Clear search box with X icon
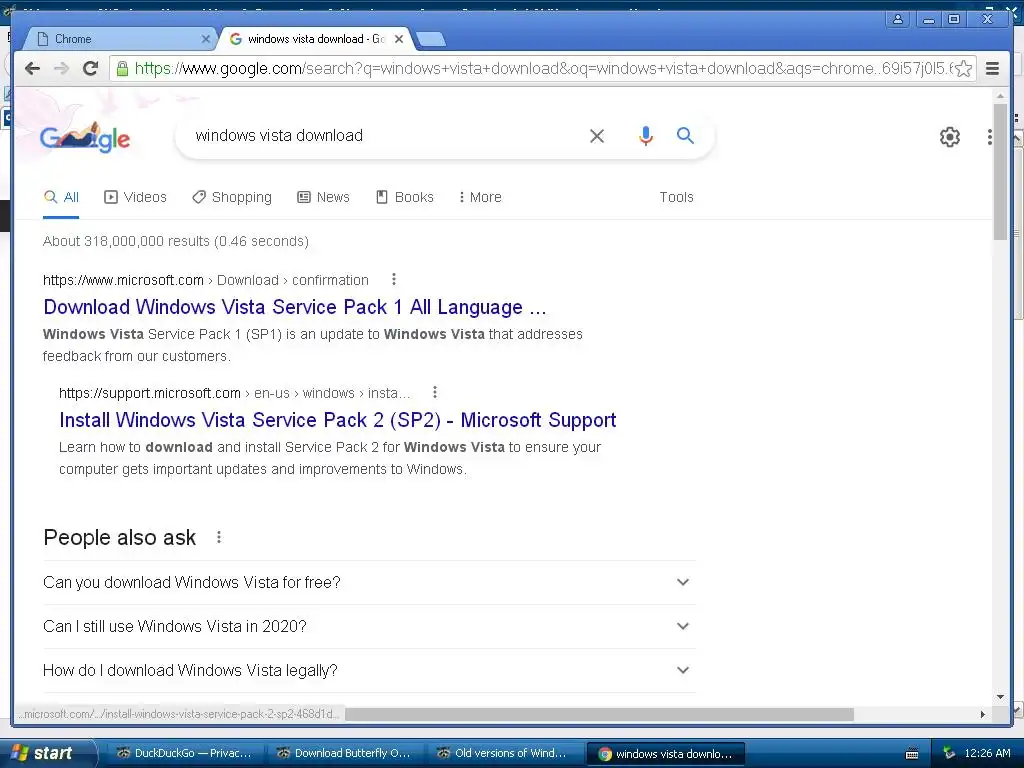This screenshot has width=1024, height=768. pos(597,136)
